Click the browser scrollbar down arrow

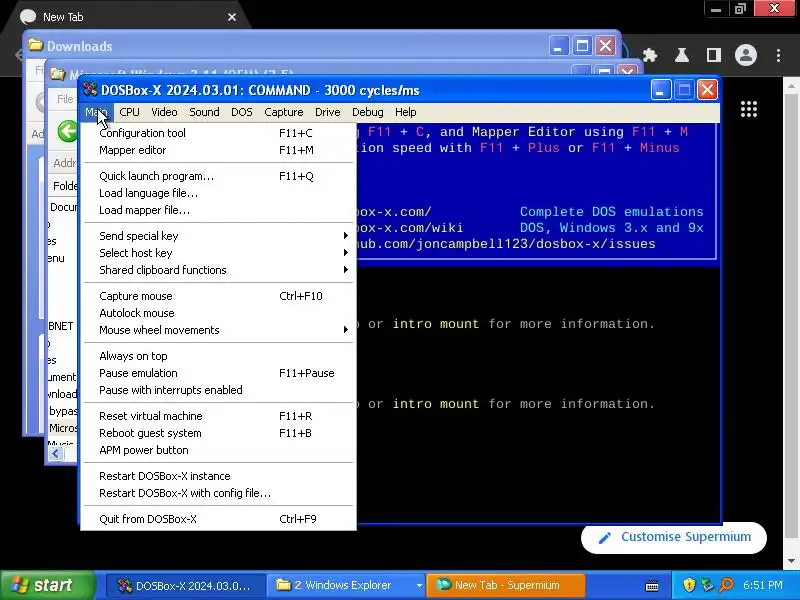click(791, 560)
